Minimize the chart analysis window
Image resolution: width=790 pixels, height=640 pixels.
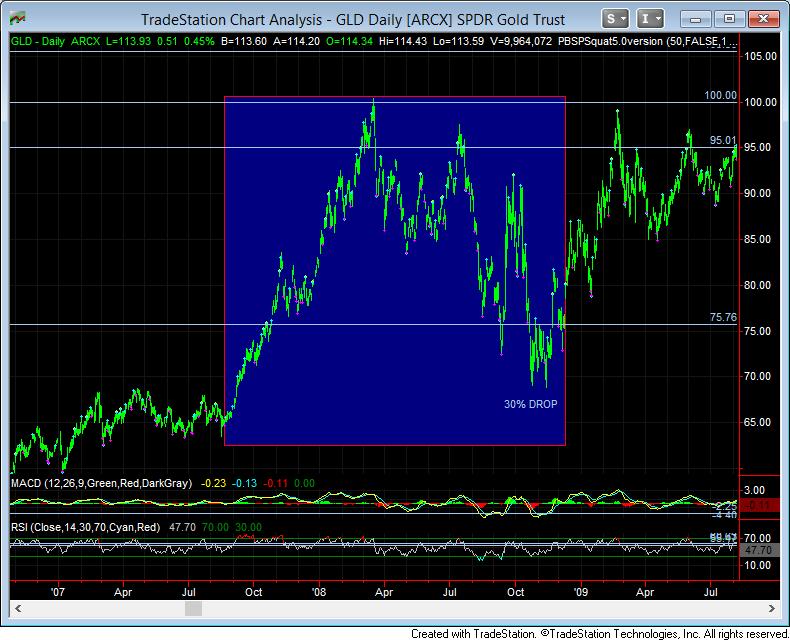(695, 19)
